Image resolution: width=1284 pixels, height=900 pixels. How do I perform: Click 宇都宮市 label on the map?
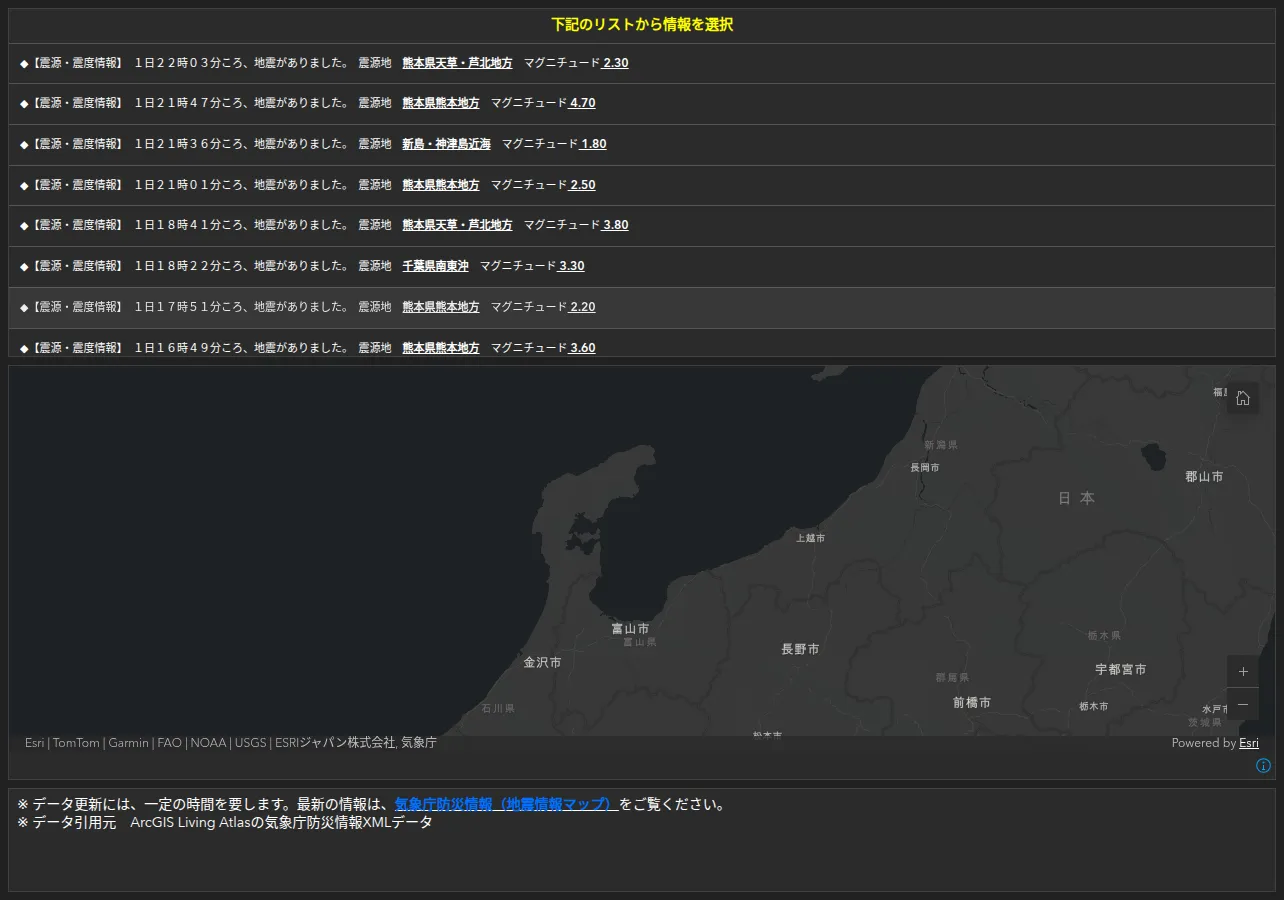(x=1120, y=669)
